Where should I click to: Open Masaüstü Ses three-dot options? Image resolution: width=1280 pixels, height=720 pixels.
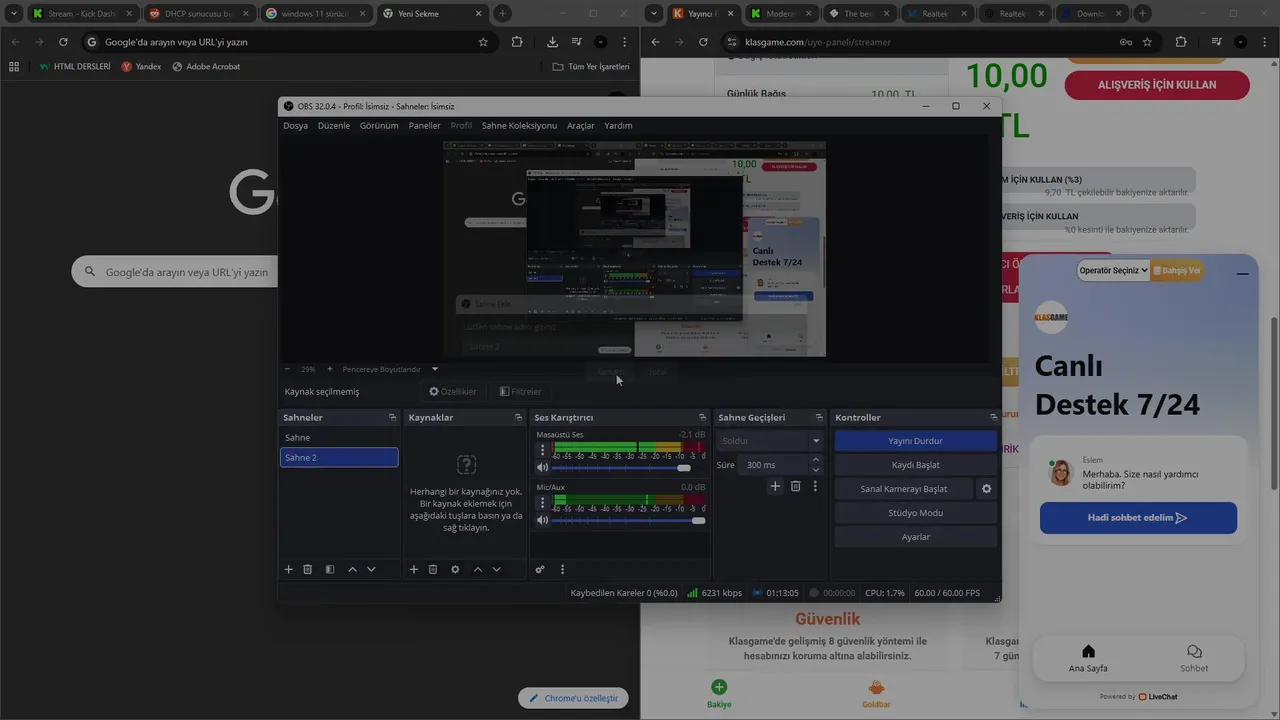click(x=543, y=450)
